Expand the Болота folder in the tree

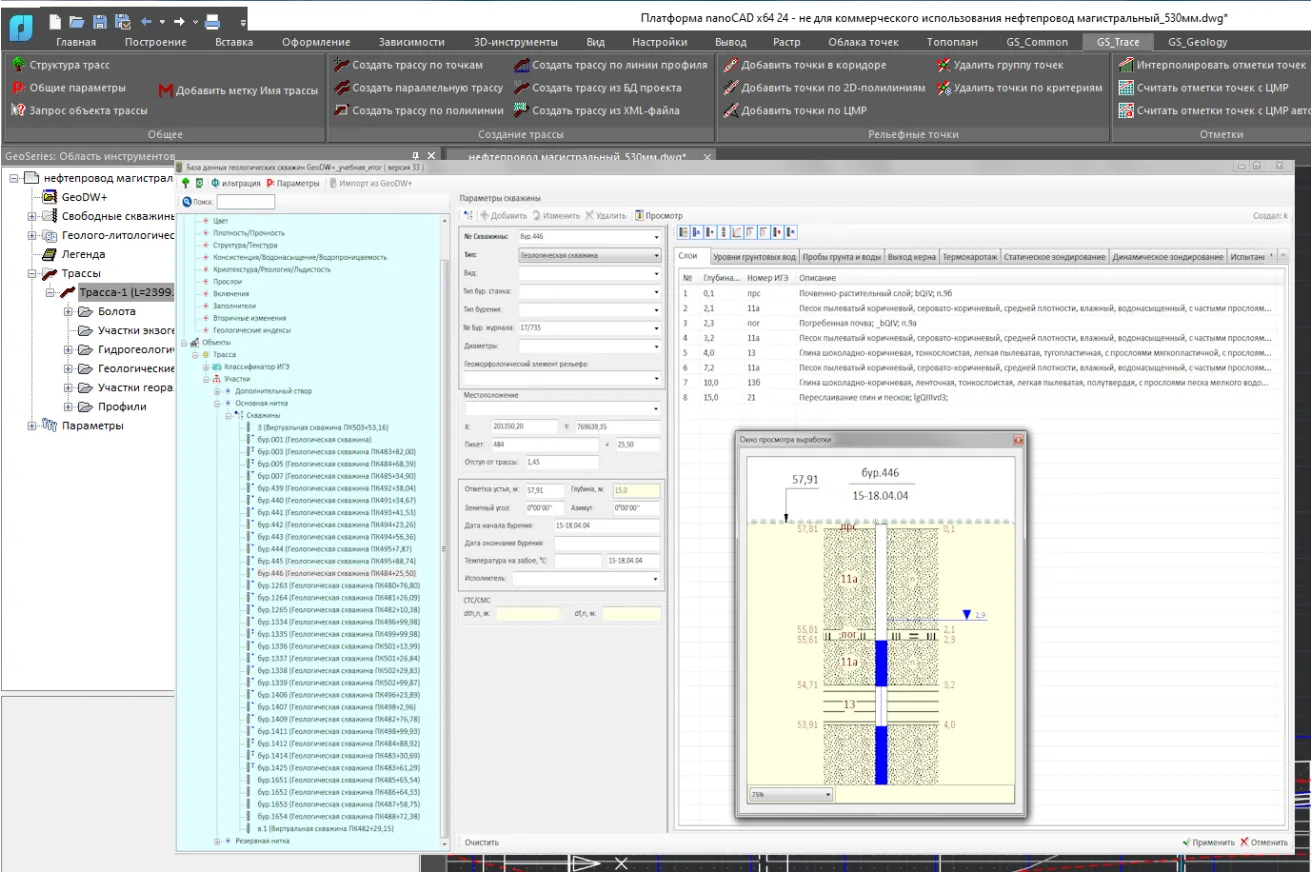click(x=69, y=312)
